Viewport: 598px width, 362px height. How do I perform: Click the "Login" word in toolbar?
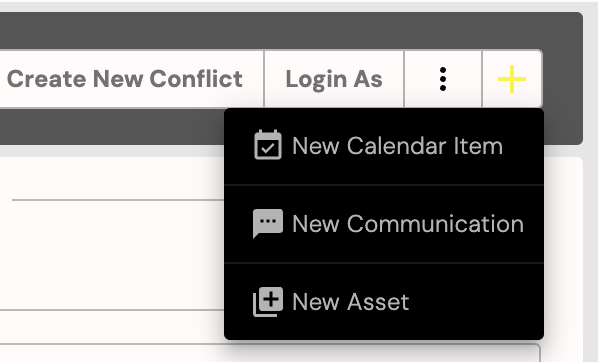[316, 80]
